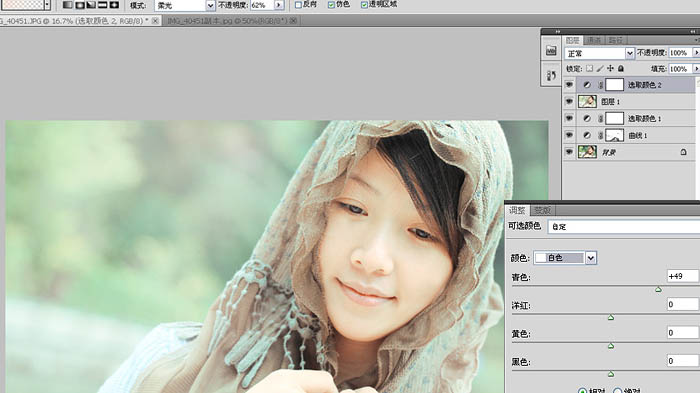Select the 图层 1 layer thumbnail
The width and height of the screenshot is (700, 393).
tap(587, 101)
